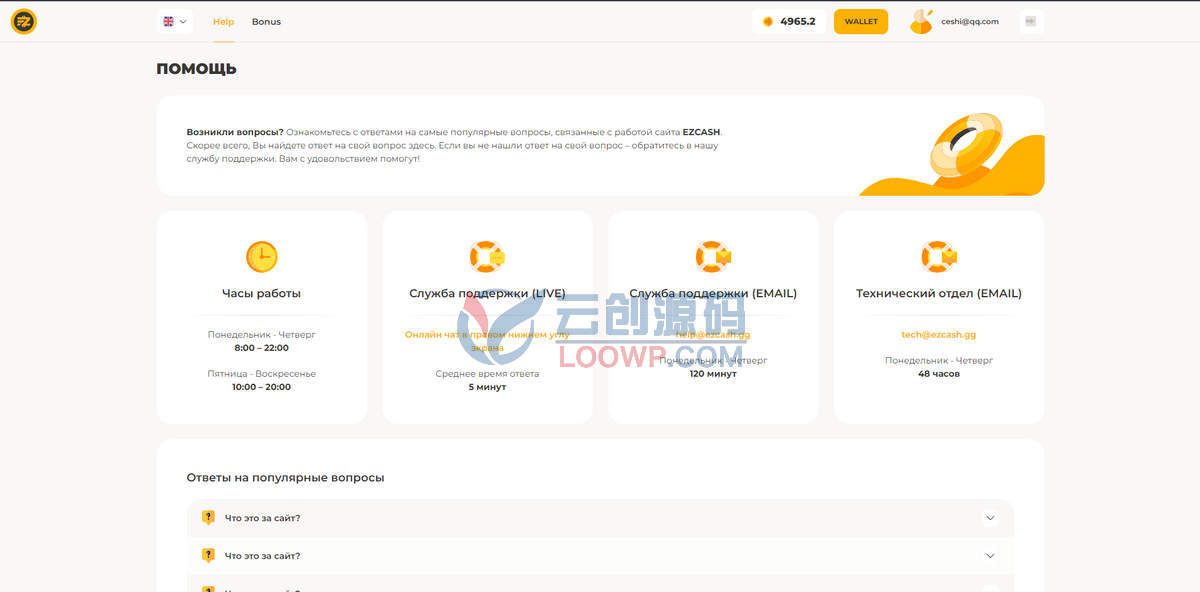1200x592 pixels.
Task: Click the 48 часов response time
Action: click(939, 374)
